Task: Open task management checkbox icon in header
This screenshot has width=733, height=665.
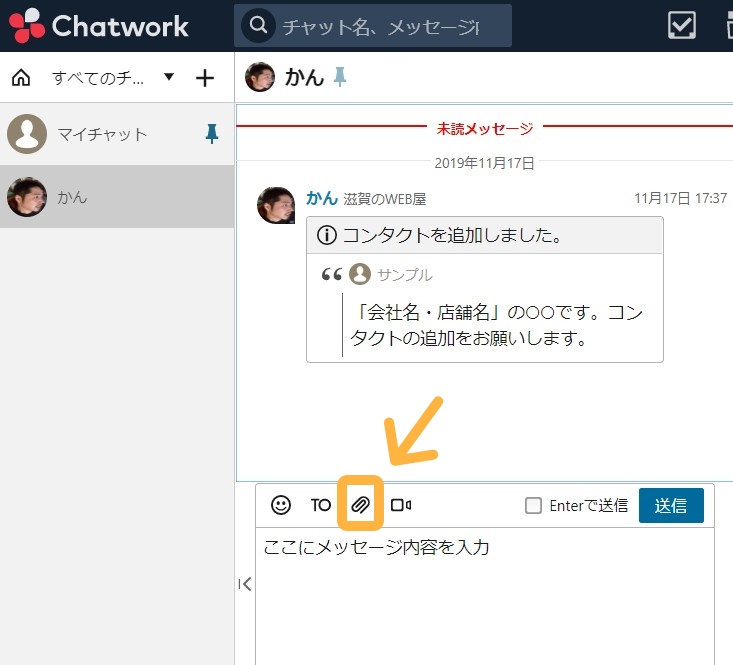Action: point(681,25)
